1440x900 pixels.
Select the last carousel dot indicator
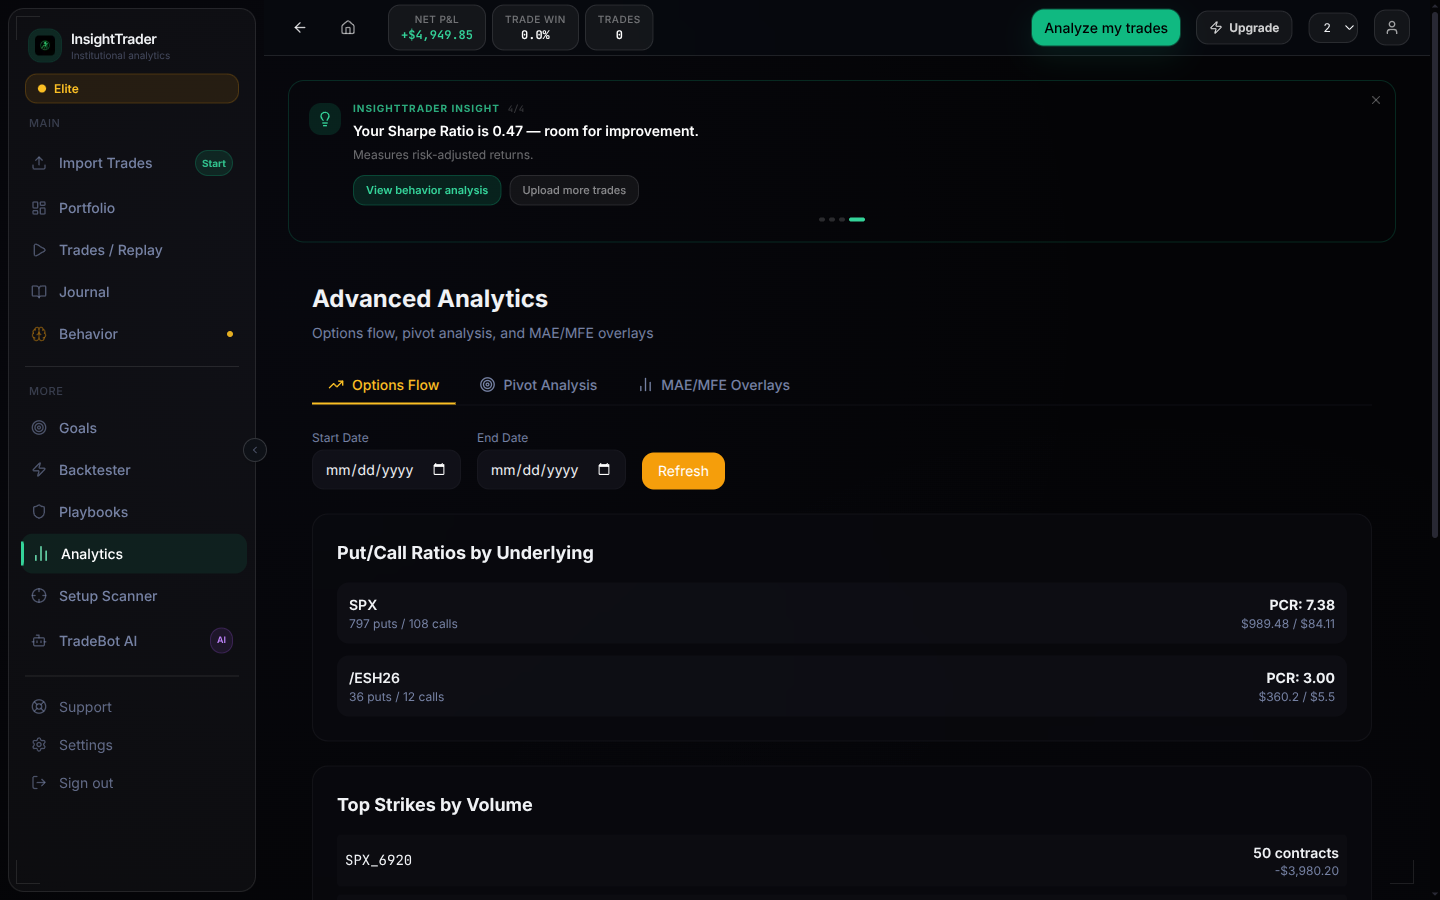(x=857, y=219)
